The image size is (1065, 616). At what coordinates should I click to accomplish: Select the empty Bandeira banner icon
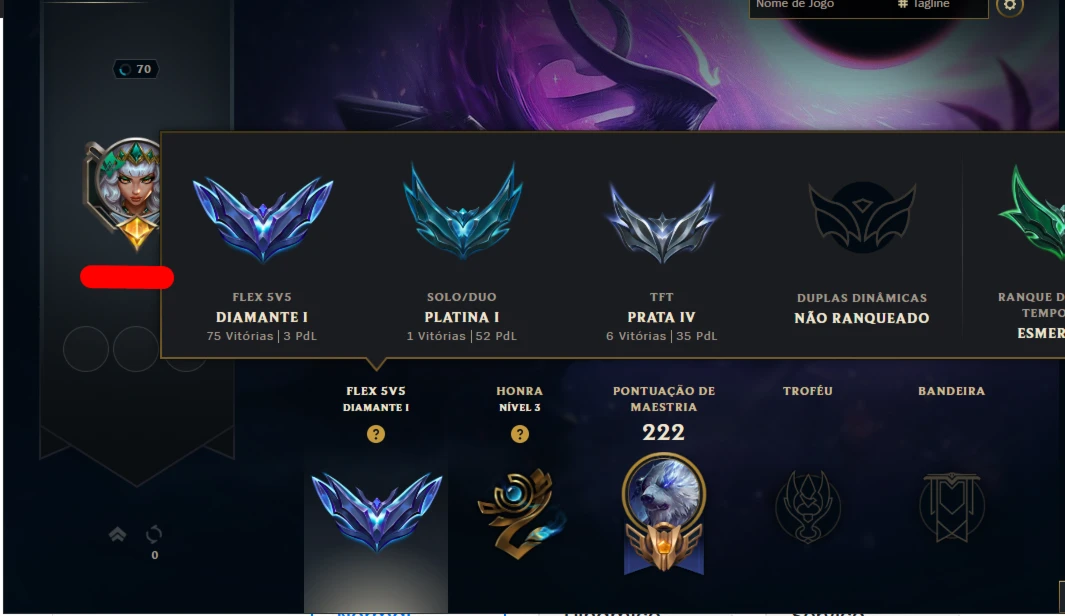952,507
